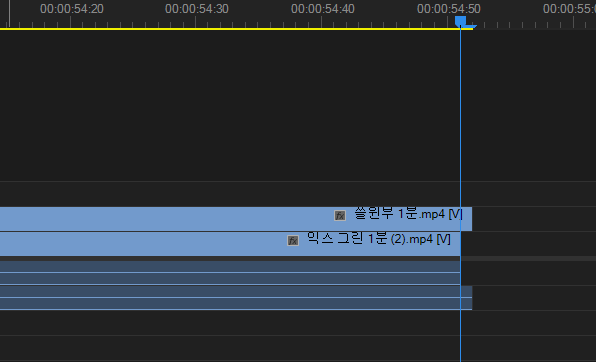Click the fx badge on 쓸원부 1분.mp4 clip
The image size is (596, 362).
click(340, 216)
